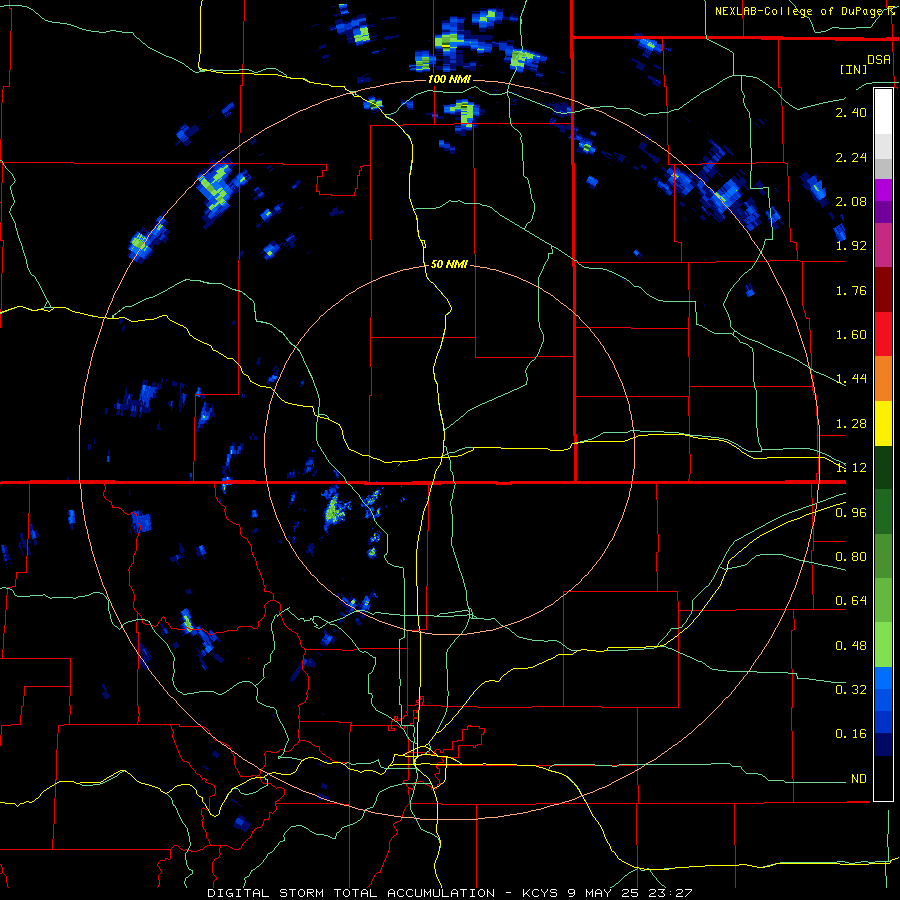Image resolution: width=900 pixels, height=900 pixels.
Task: Click the ND no-data legend label
Action: (859, 779)
